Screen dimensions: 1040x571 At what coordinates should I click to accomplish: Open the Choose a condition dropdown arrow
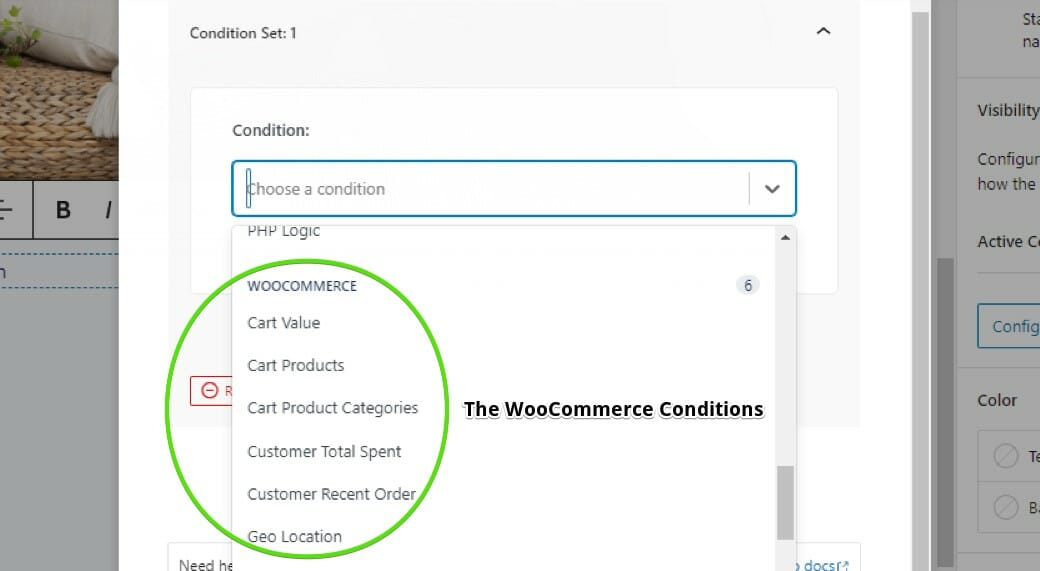[x=772, y=189]
